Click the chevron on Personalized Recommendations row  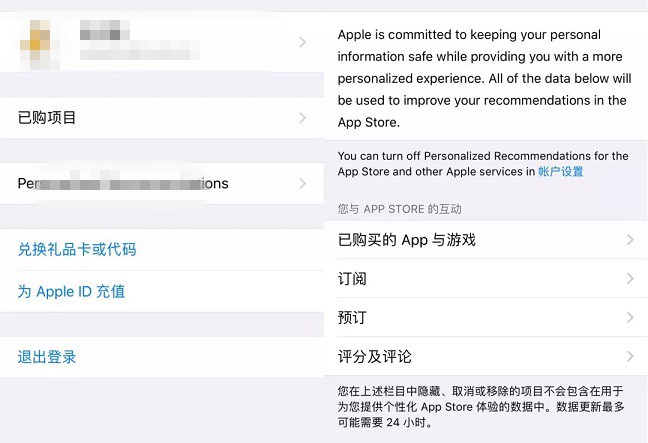pos(303,184)
